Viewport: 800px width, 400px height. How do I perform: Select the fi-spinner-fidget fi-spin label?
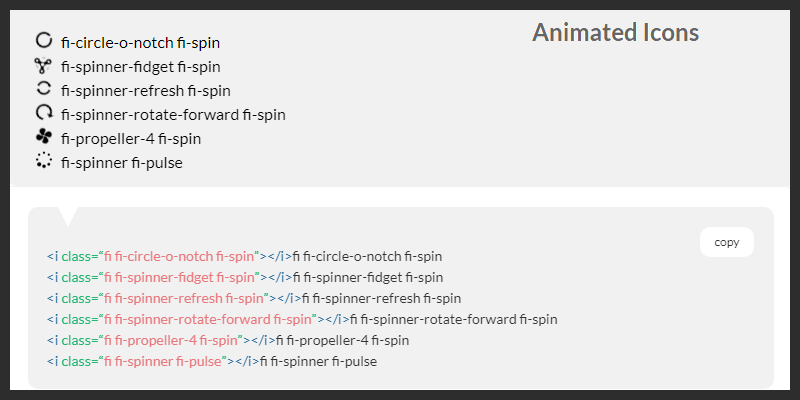tap(140, 67)
